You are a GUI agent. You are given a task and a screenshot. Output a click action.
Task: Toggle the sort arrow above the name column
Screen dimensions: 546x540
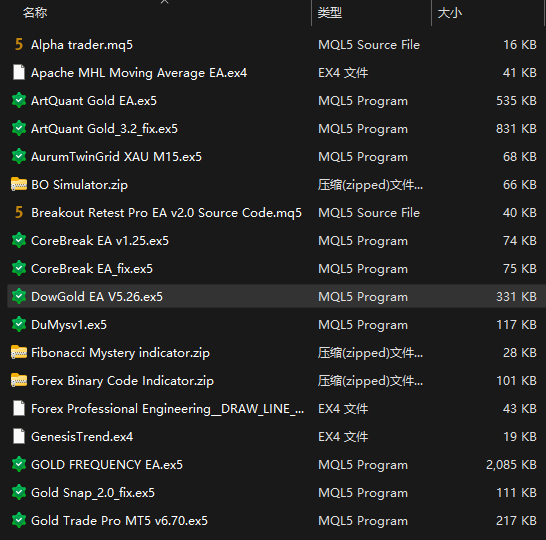[164, 2]
